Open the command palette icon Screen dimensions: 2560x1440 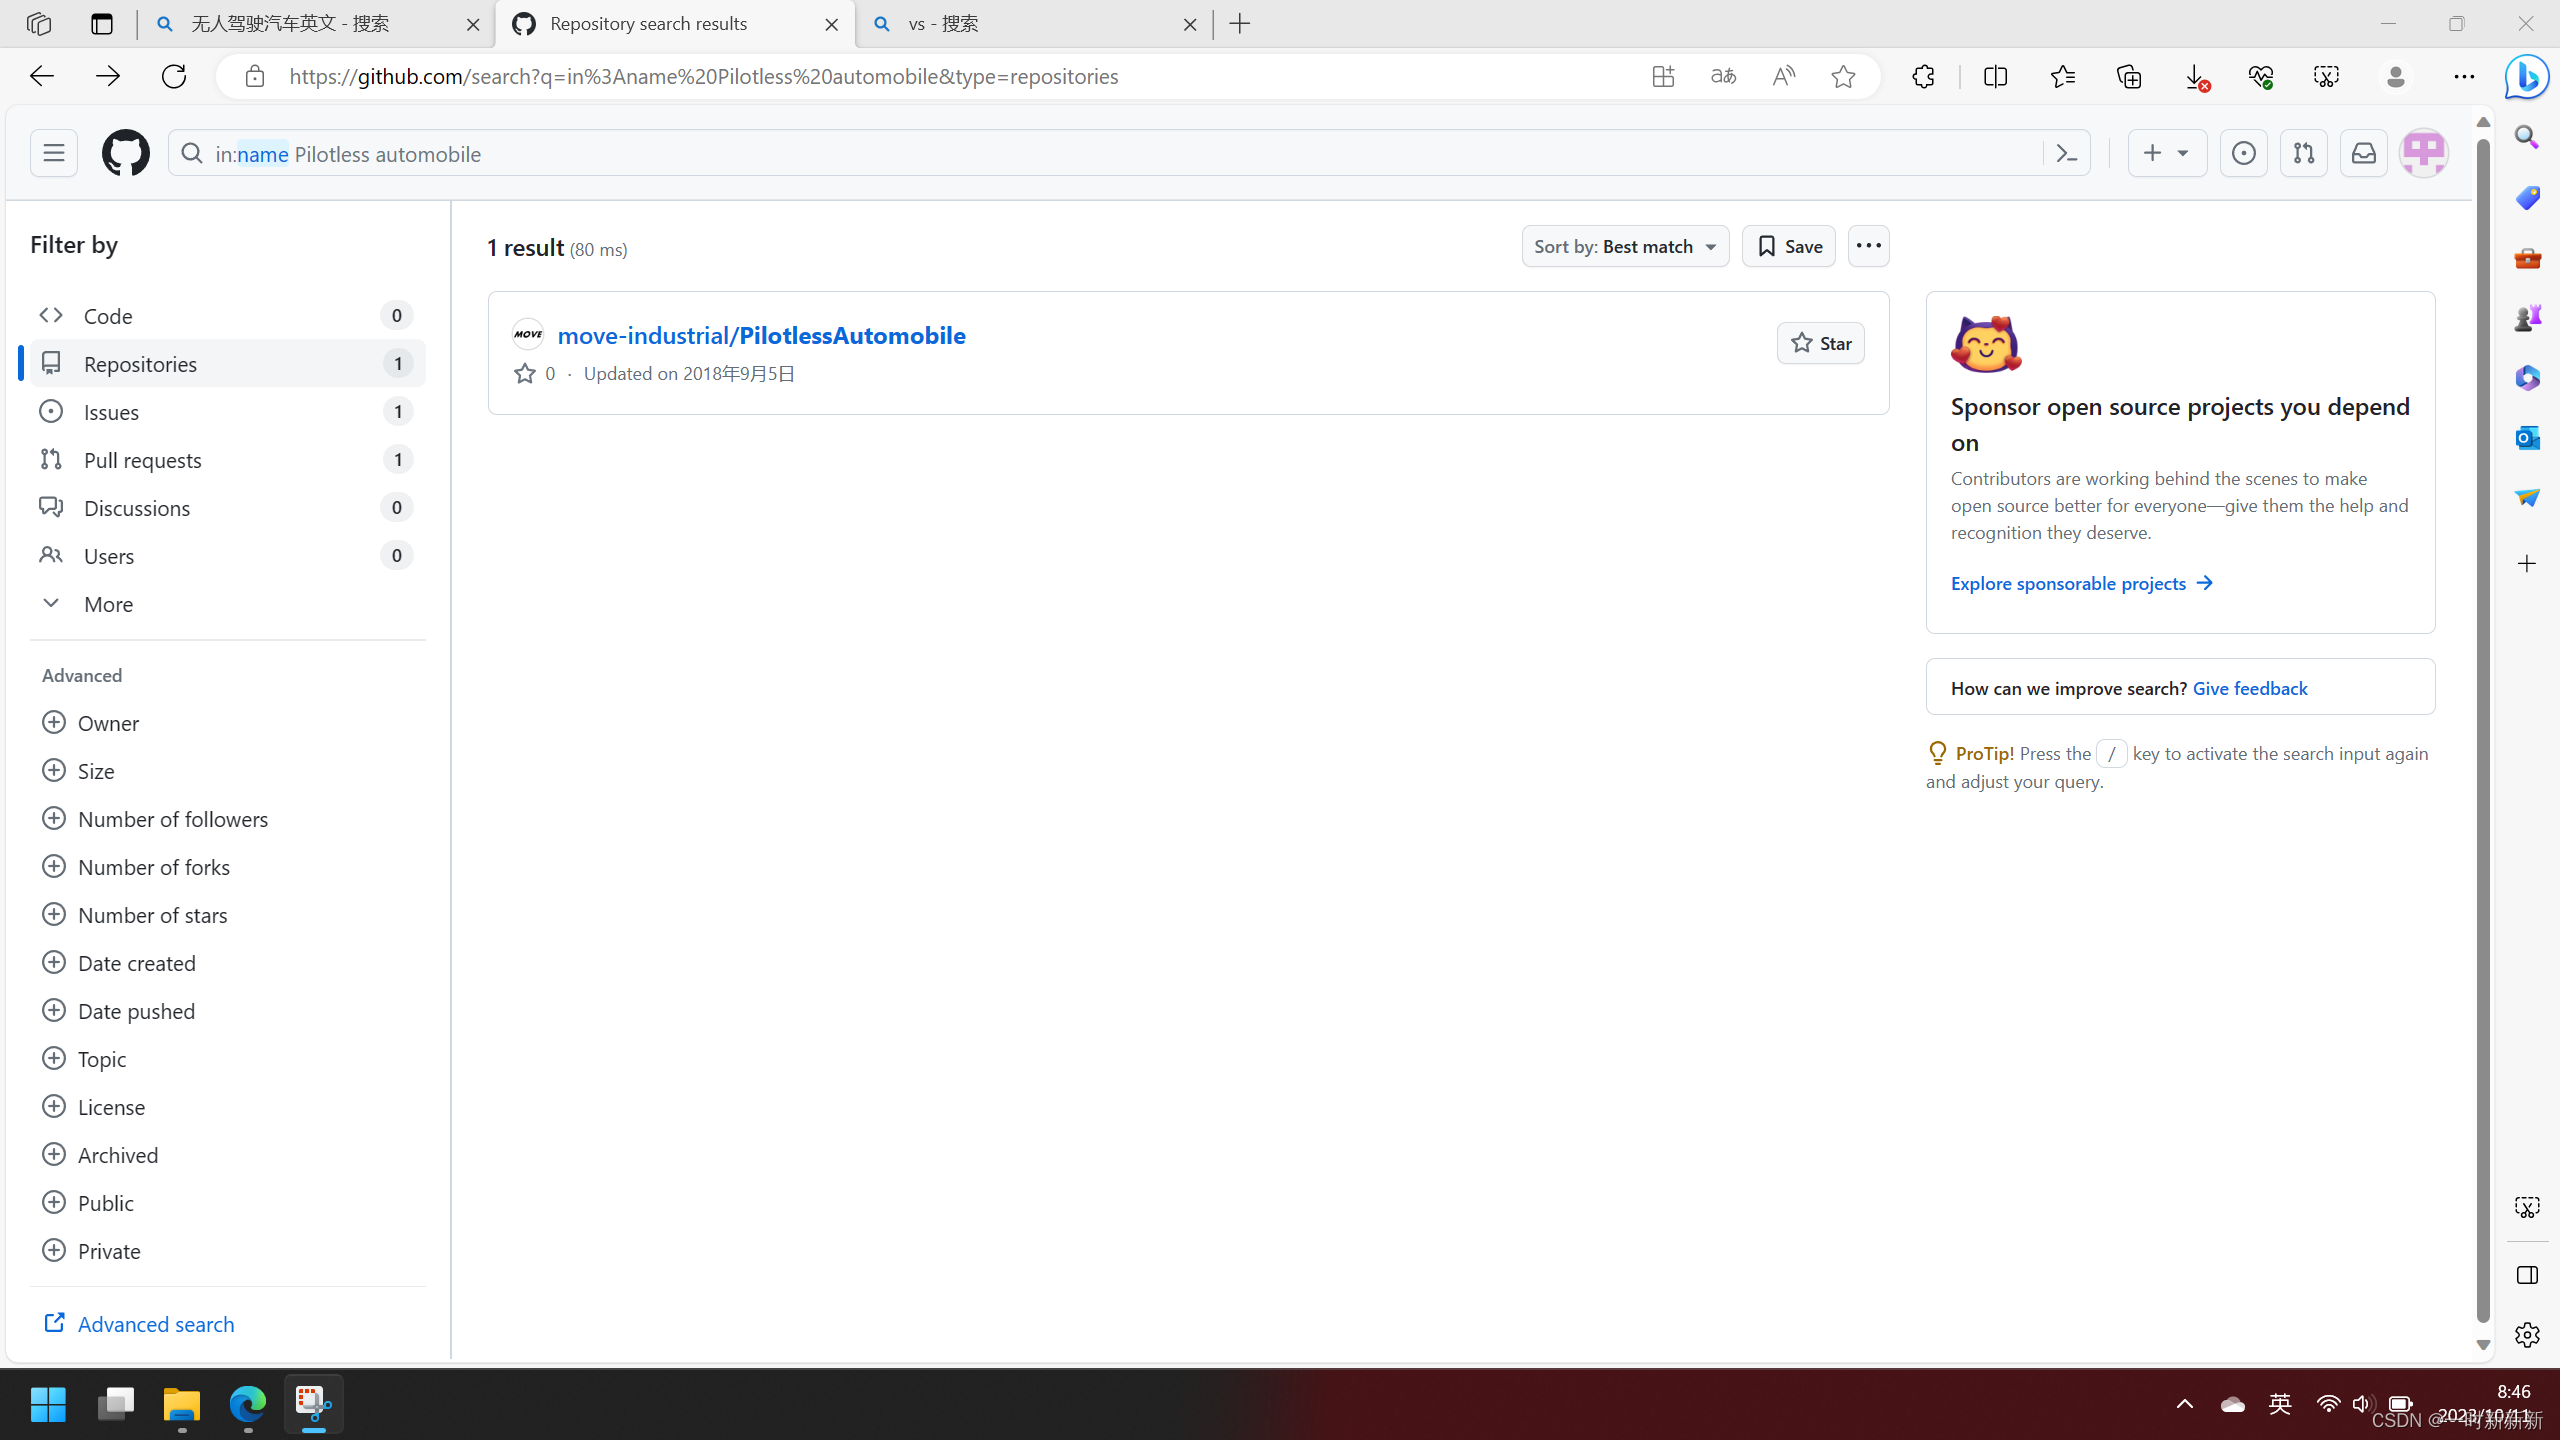(2066, 153)
